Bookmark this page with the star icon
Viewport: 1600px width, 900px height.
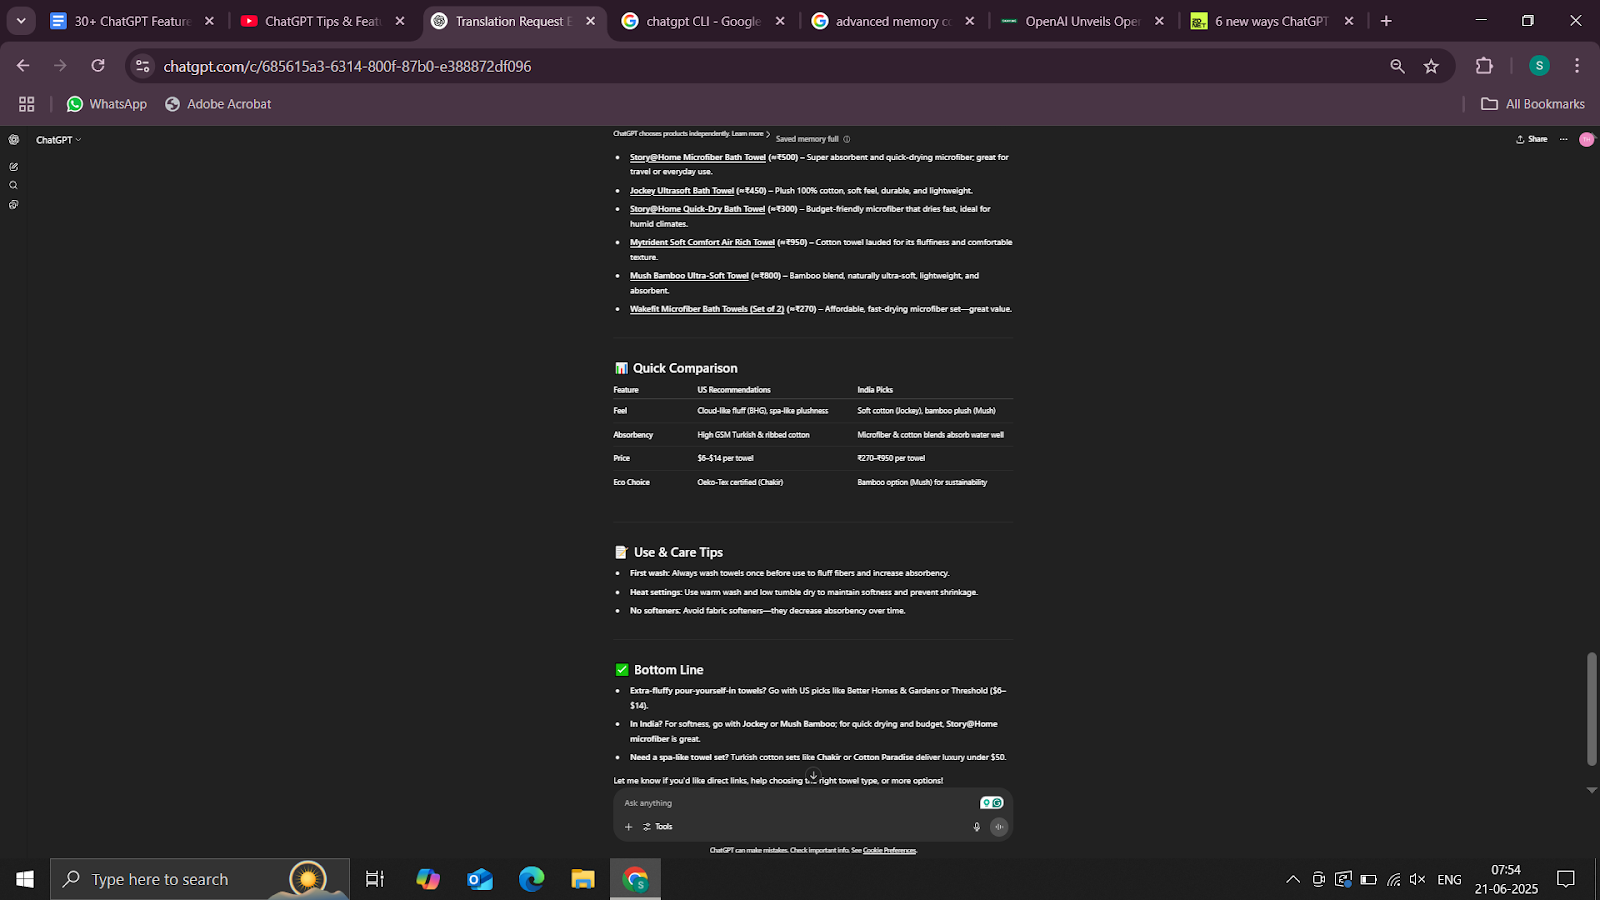[1431, 66]
